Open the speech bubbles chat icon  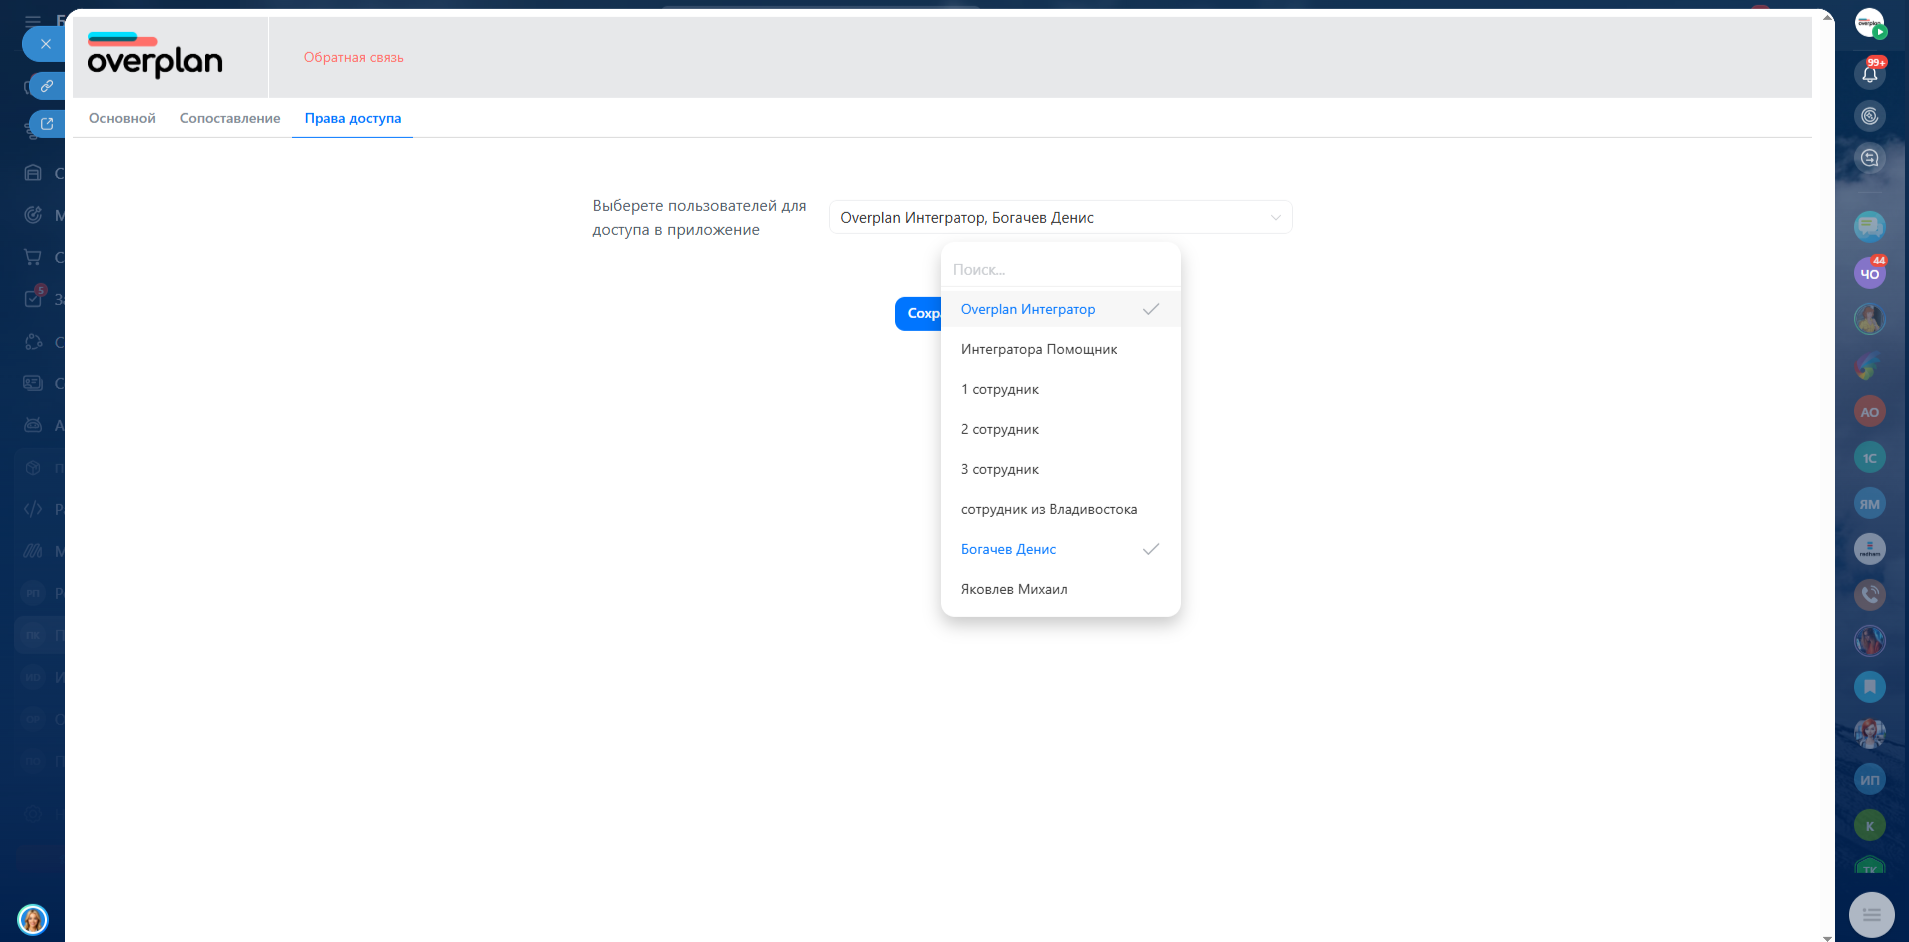[1870, 226]
